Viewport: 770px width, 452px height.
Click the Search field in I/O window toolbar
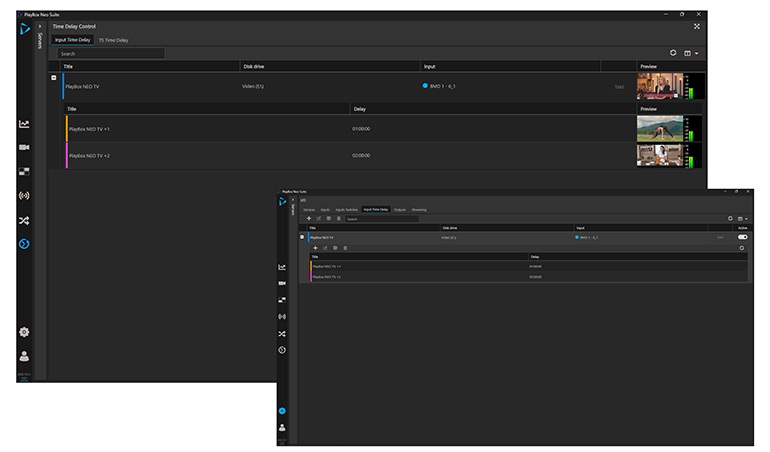(382, 219)
